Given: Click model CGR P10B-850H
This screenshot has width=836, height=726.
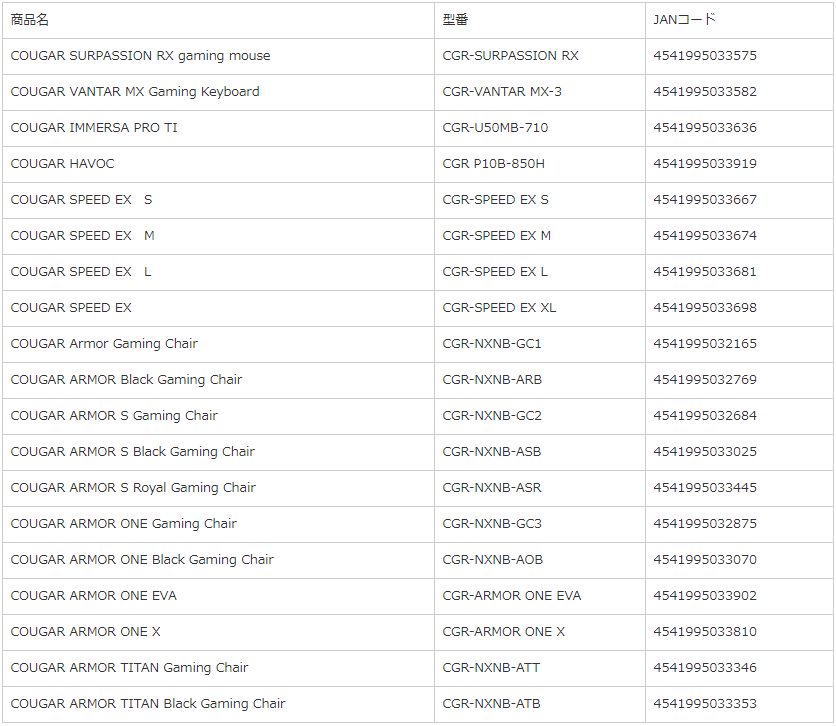Looking at the screenshot, I should pos(494,164).
